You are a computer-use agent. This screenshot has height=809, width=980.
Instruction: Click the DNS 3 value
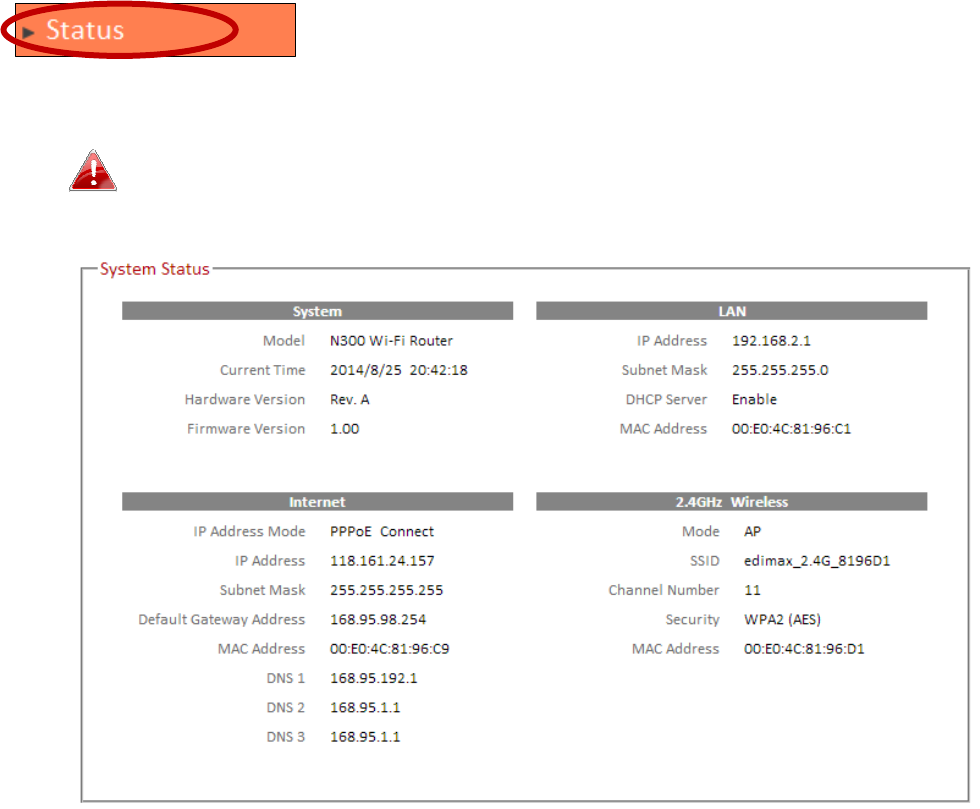(365, 737)
